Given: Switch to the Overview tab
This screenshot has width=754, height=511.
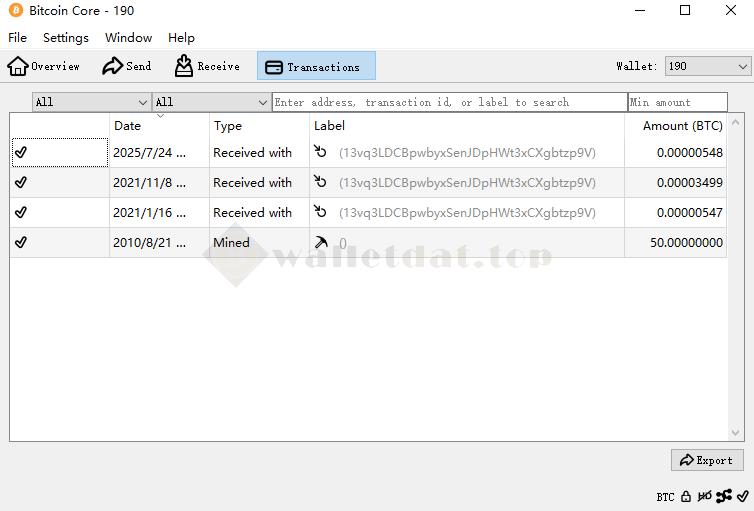Looking at the screenshot, I should [44, 66].
